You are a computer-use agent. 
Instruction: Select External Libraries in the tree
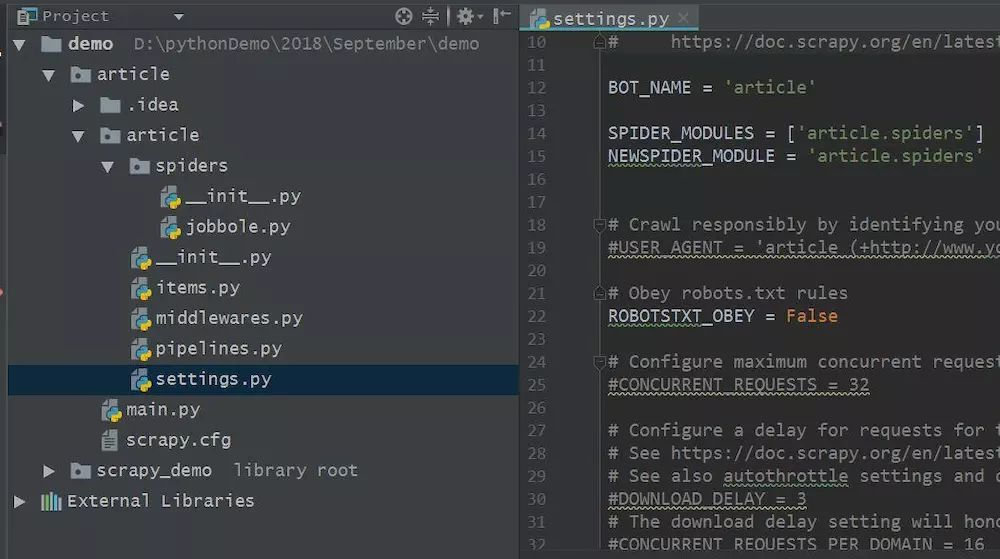160,501
